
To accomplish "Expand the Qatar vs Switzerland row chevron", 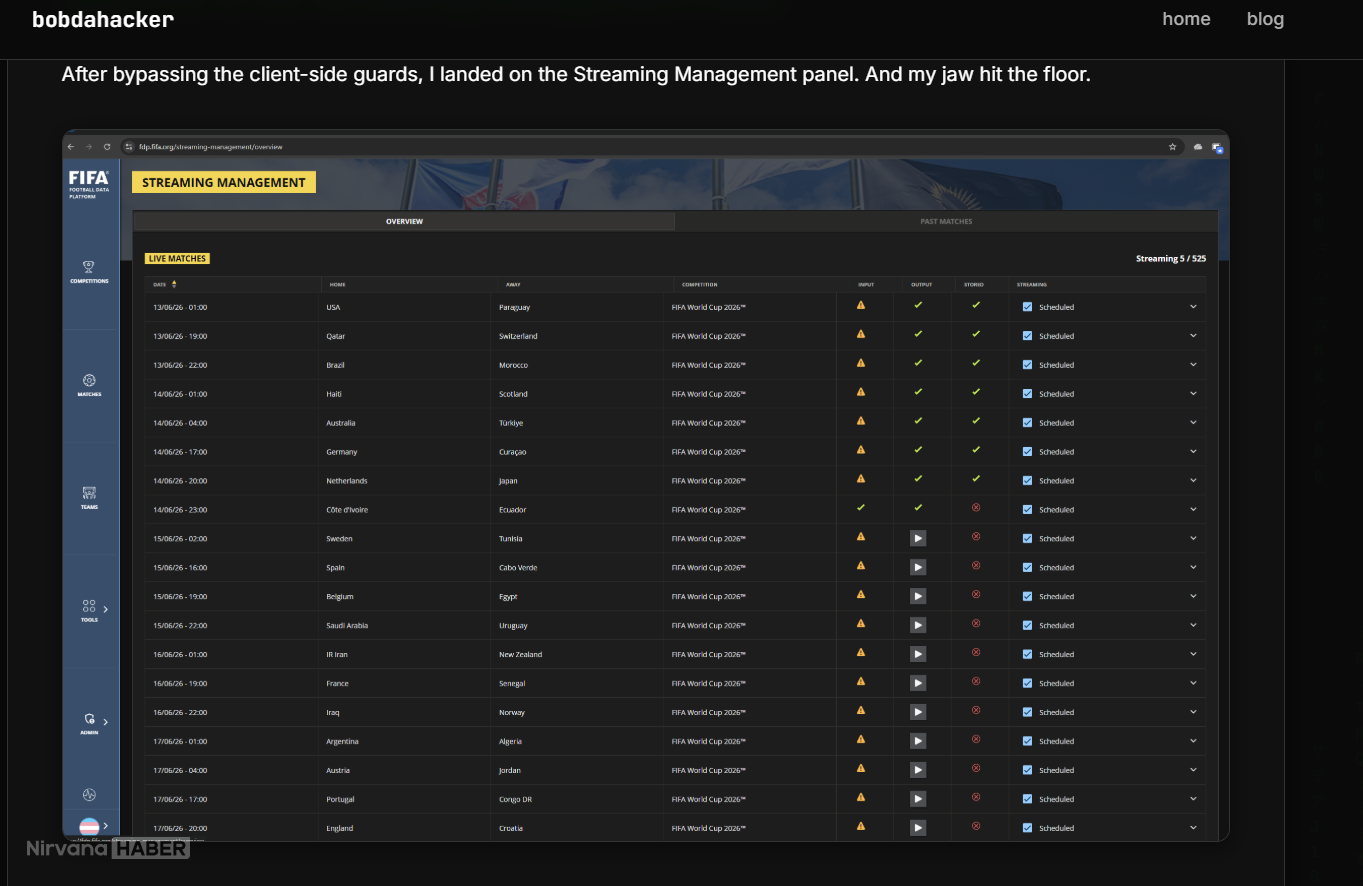I will [1193, 336].
